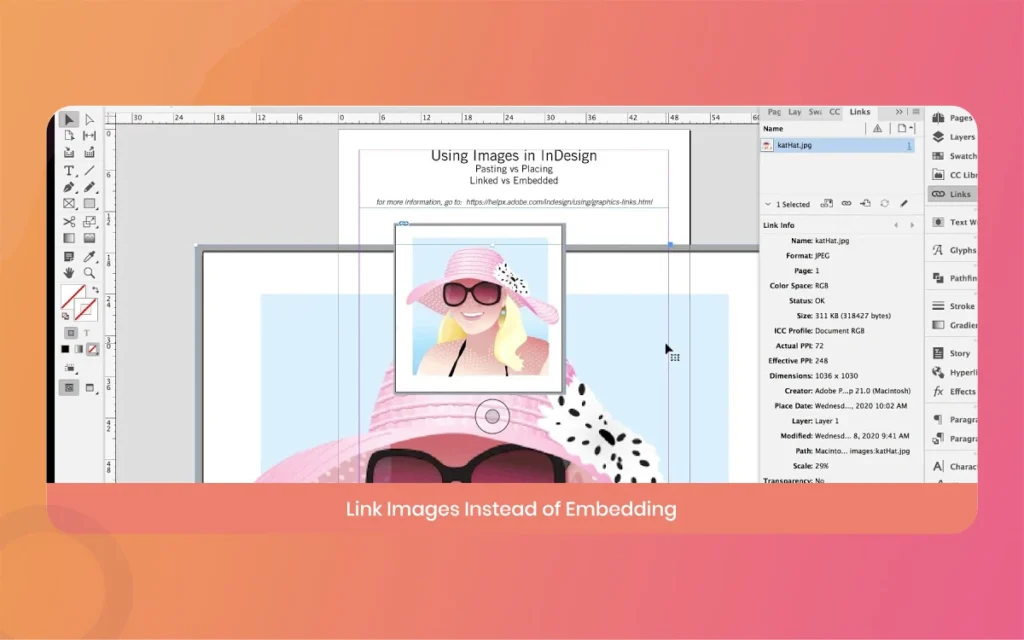This screenshot has width=1024, height=640.
Task: Pick the Content Collector tool
Action: click(69, 153)
